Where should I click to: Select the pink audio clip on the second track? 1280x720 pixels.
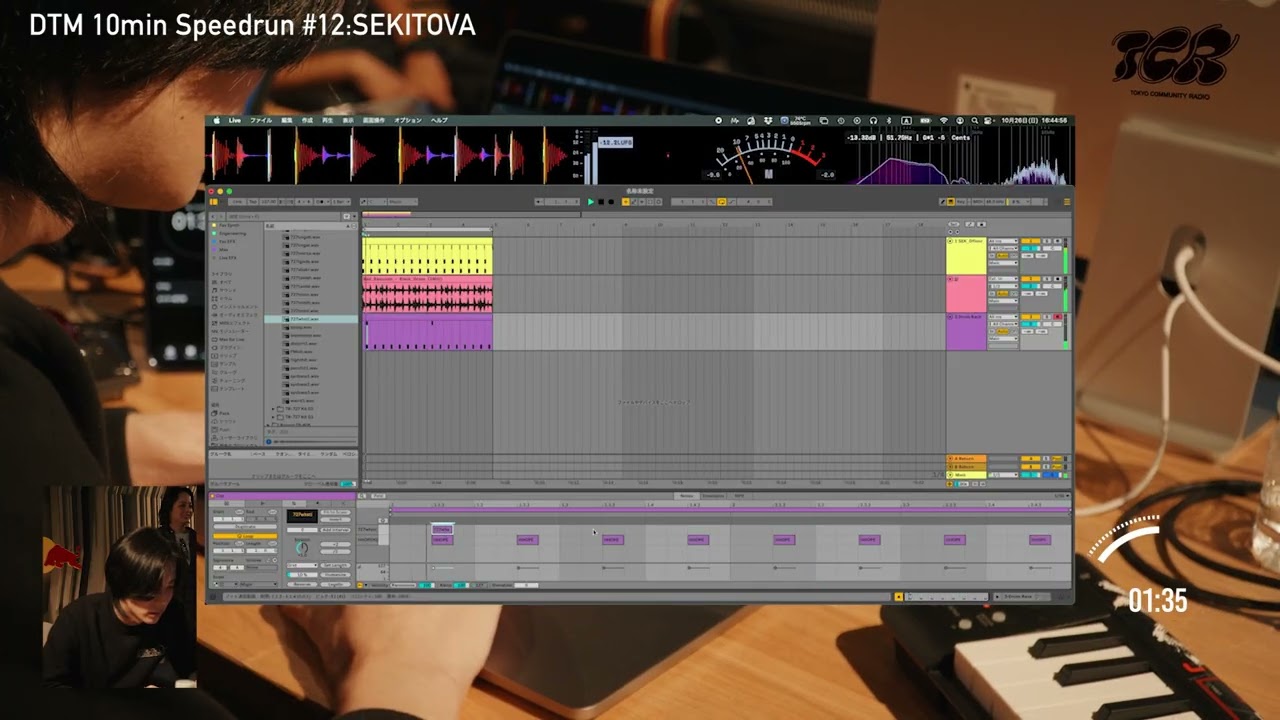(x=428, y=295)
